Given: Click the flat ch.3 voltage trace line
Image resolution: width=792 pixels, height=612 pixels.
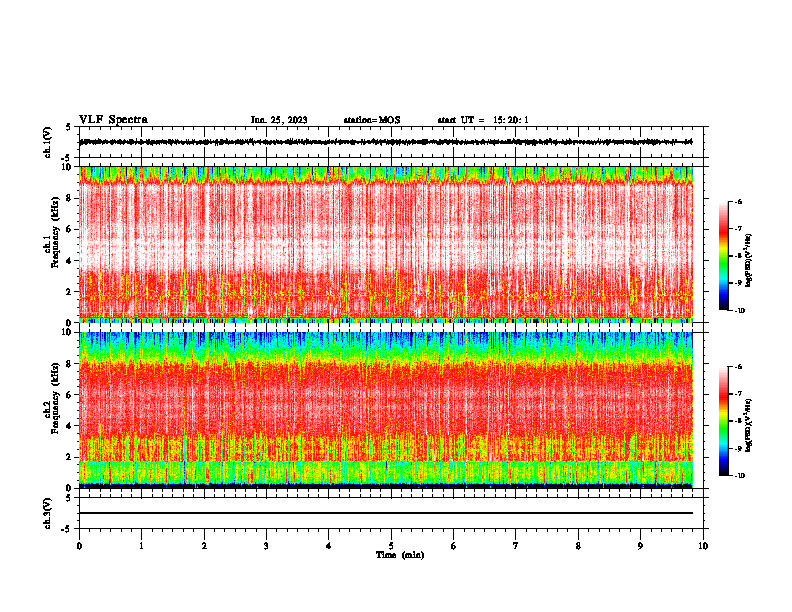Looking at the screenshot, I should coord(385,513).
